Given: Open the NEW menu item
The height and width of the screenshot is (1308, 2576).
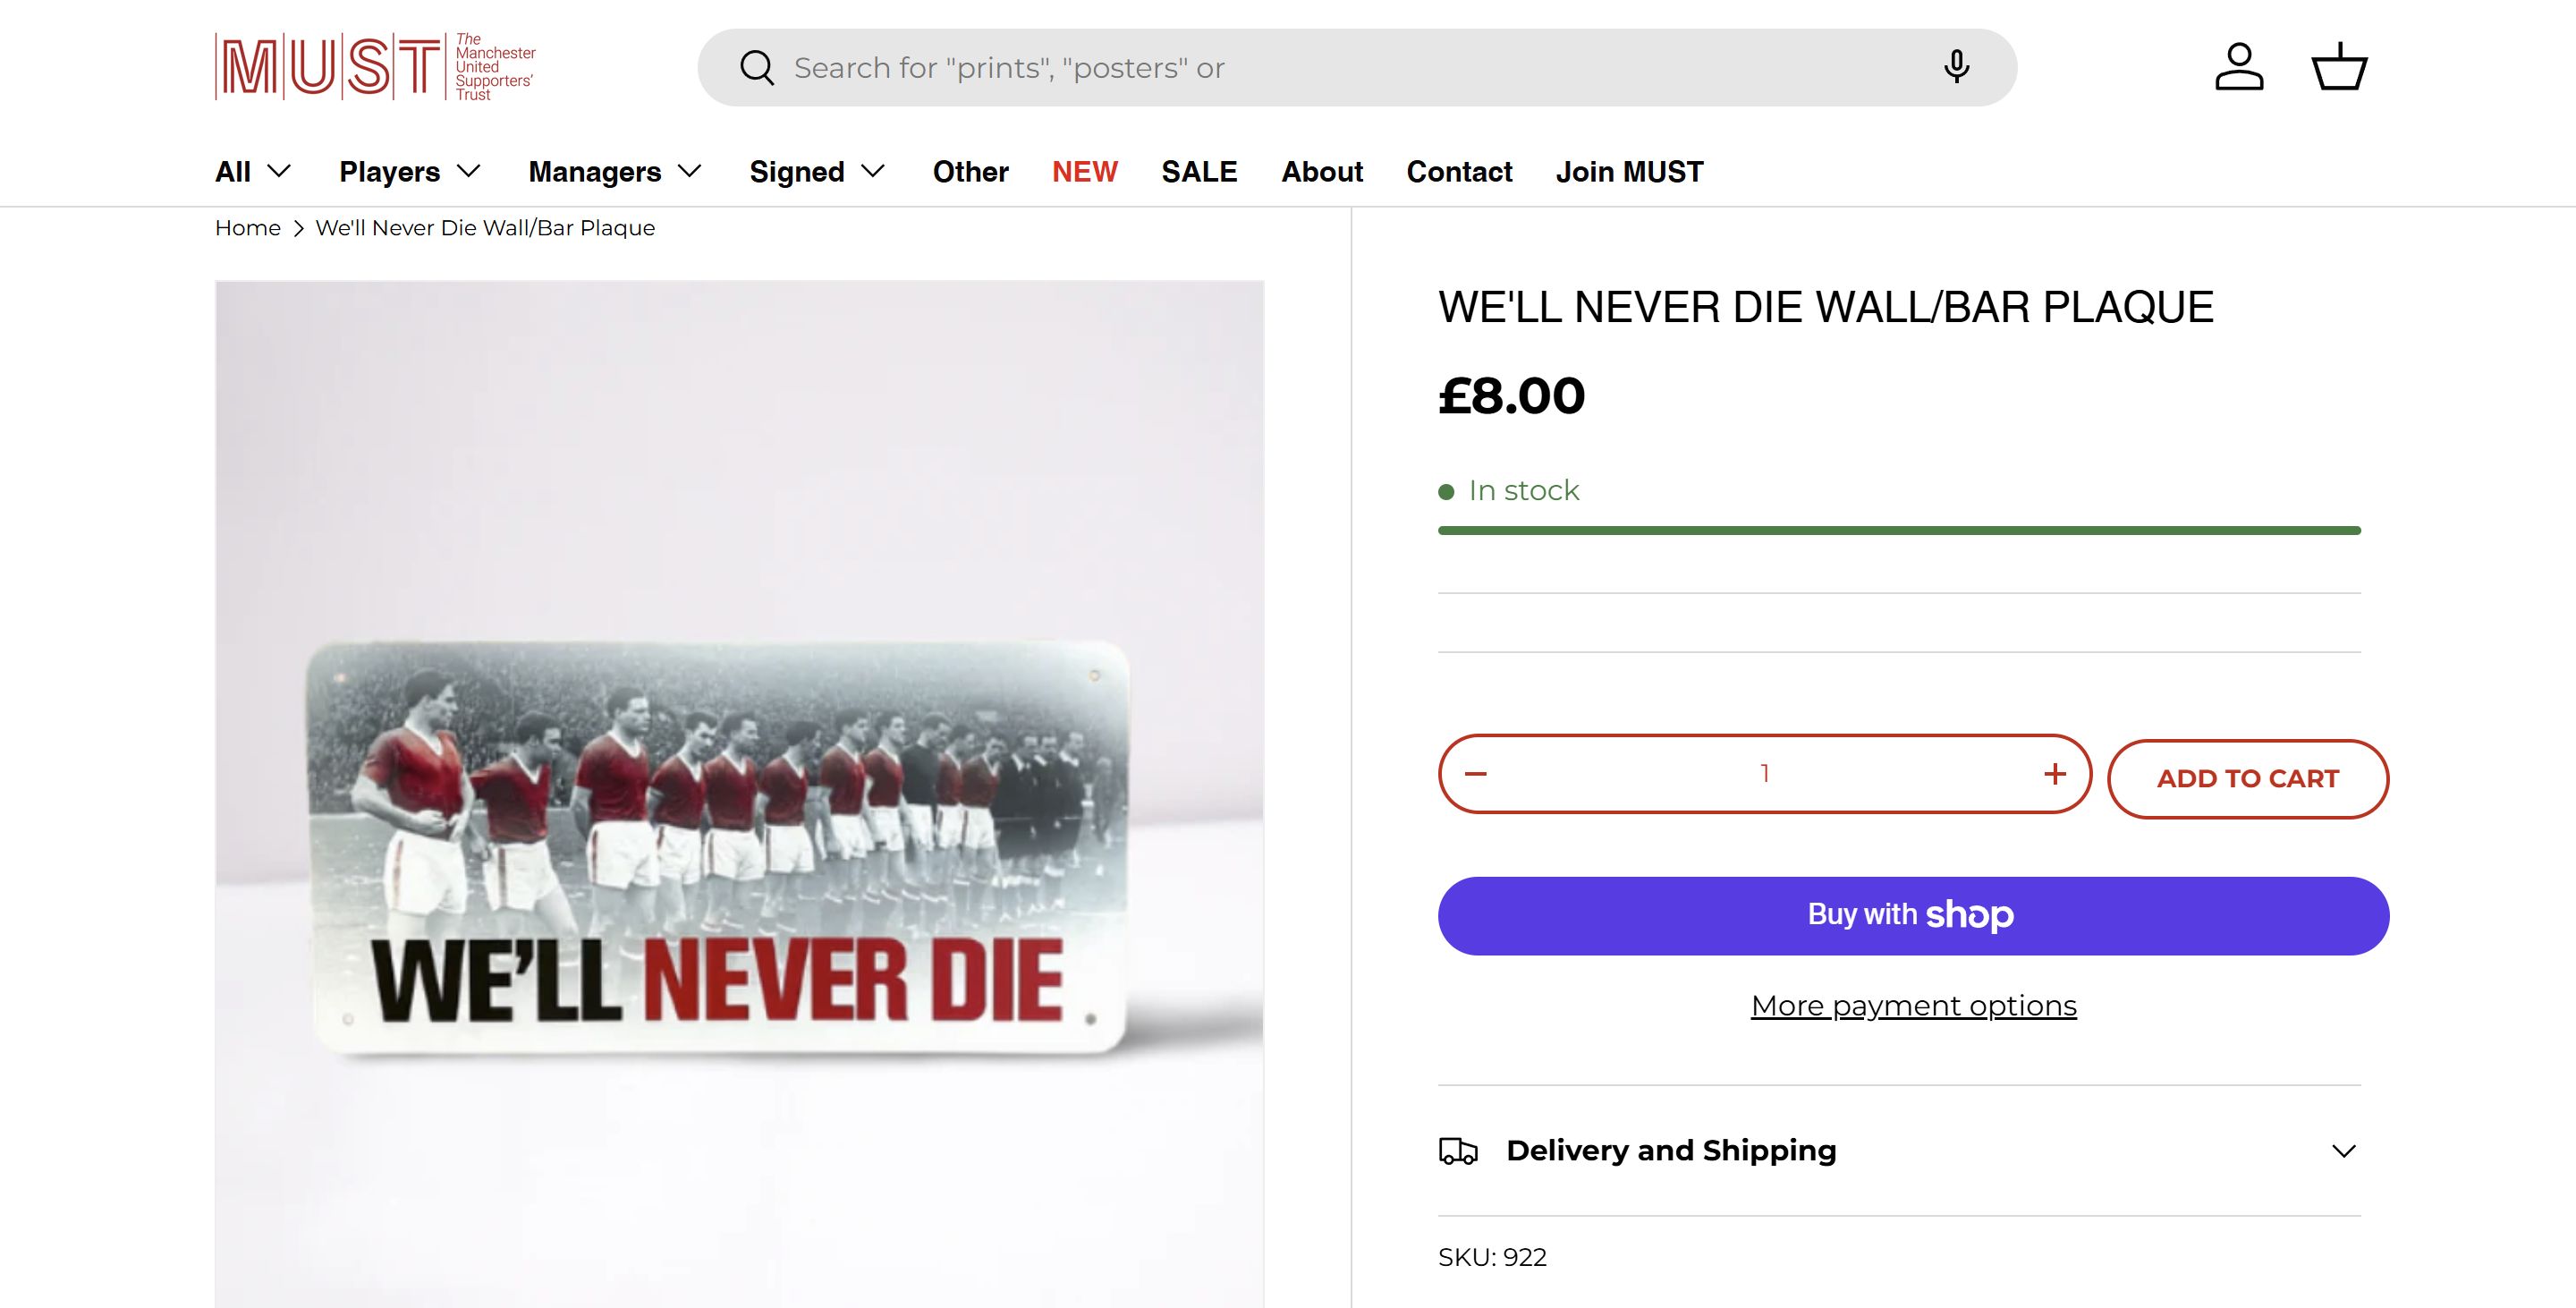Looking at the screenshot, I should point(1084,172).
